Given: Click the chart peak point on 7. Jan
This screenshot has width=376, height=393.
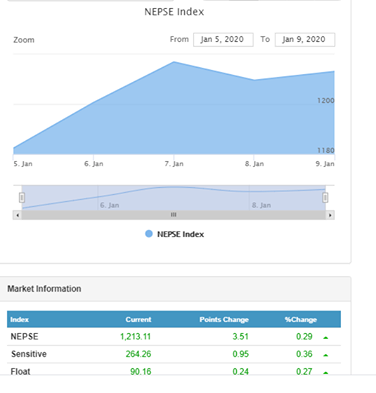Looking at the screenshot, I should coord(174,62).
